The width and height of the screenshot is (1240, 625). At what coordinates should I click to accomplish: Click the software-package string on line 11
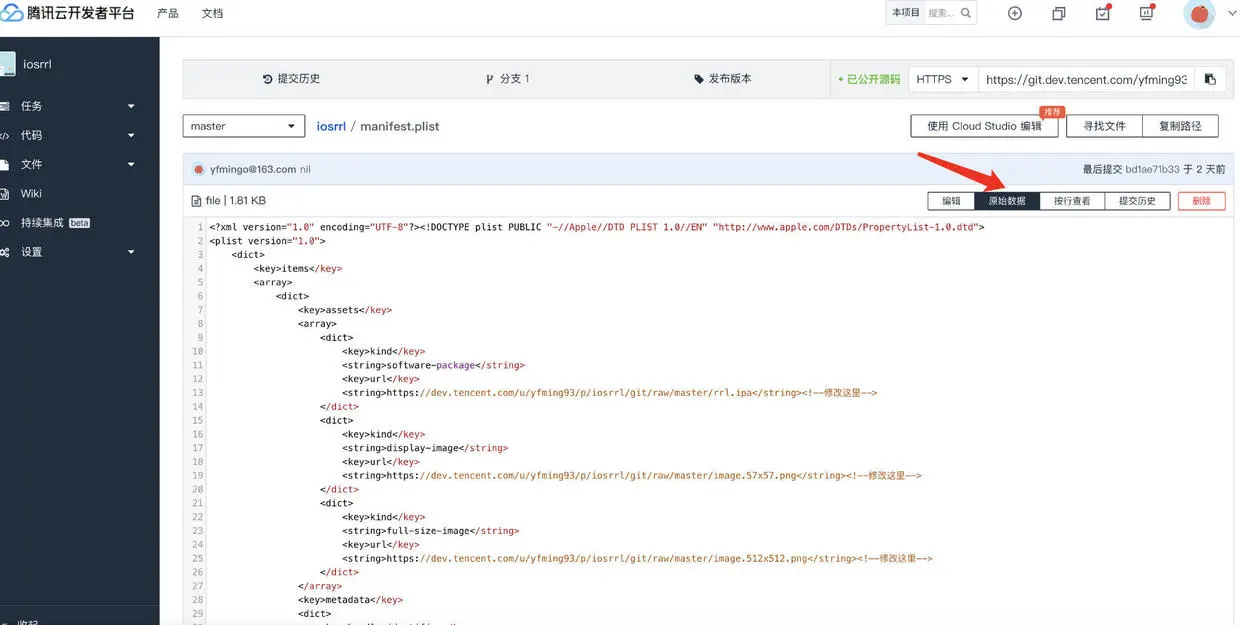tap(431, 365)
